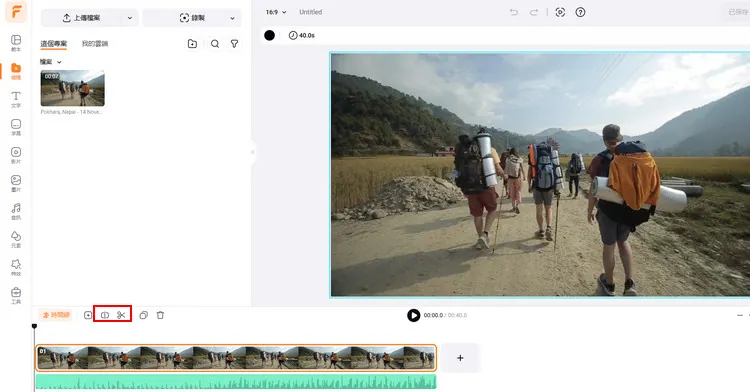Image resolution: width=750 pixels, height=392 pixels.
Task: Expand the arrow next to the record button
Action: [232, 18]
